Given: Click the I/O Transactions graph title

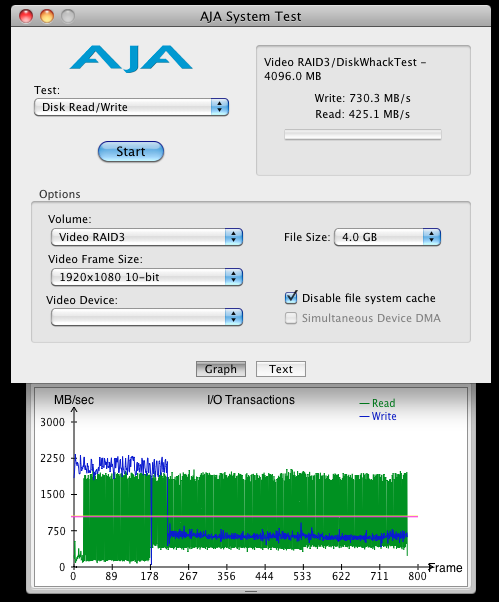Looking at the screenshot, I should click(x=251, y=400).
